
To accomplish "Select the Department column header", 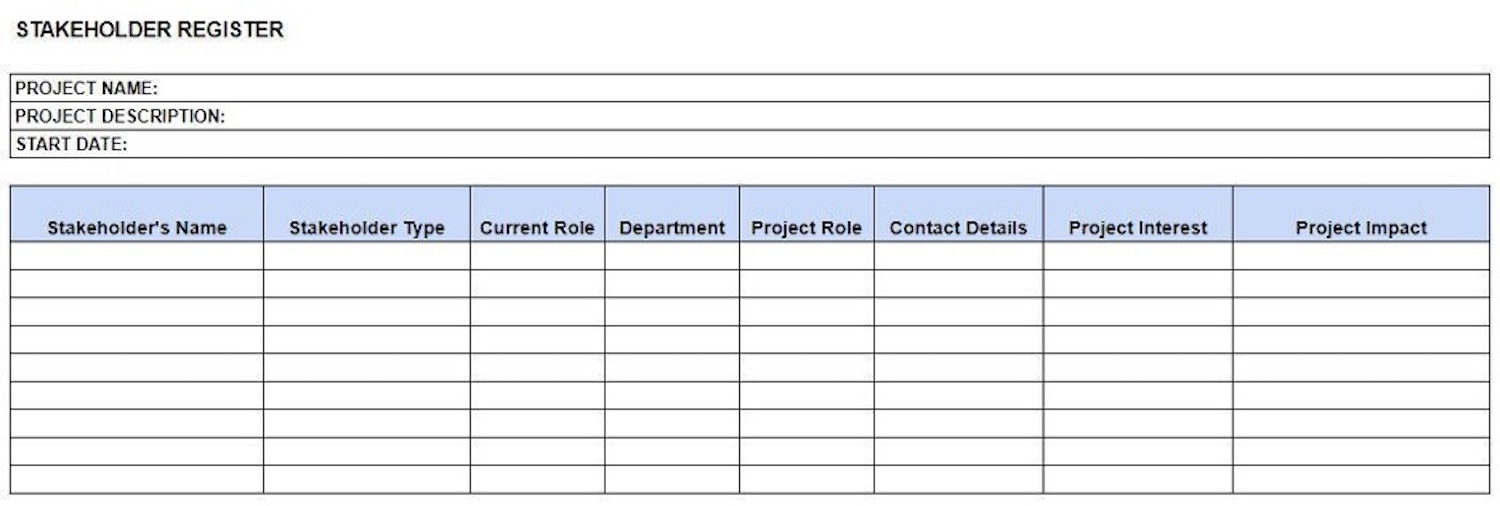I will coord(672,227).
